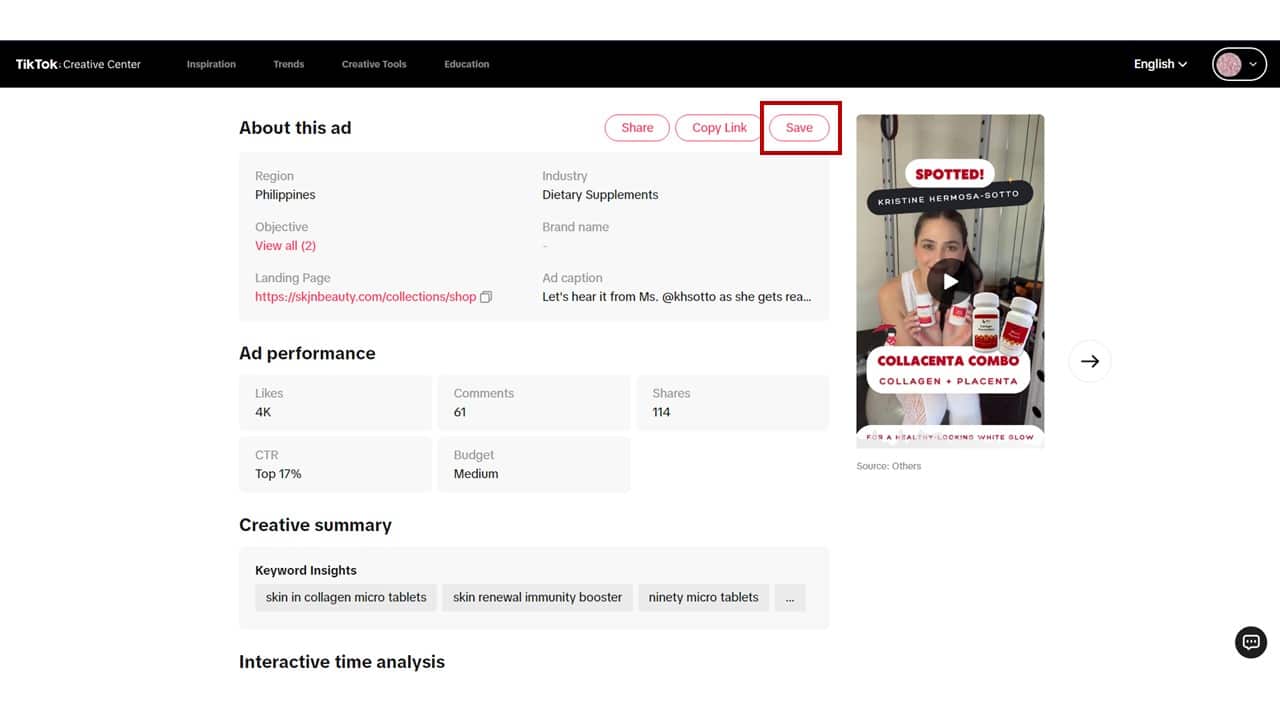Click the ad caption text

point(677,297)
